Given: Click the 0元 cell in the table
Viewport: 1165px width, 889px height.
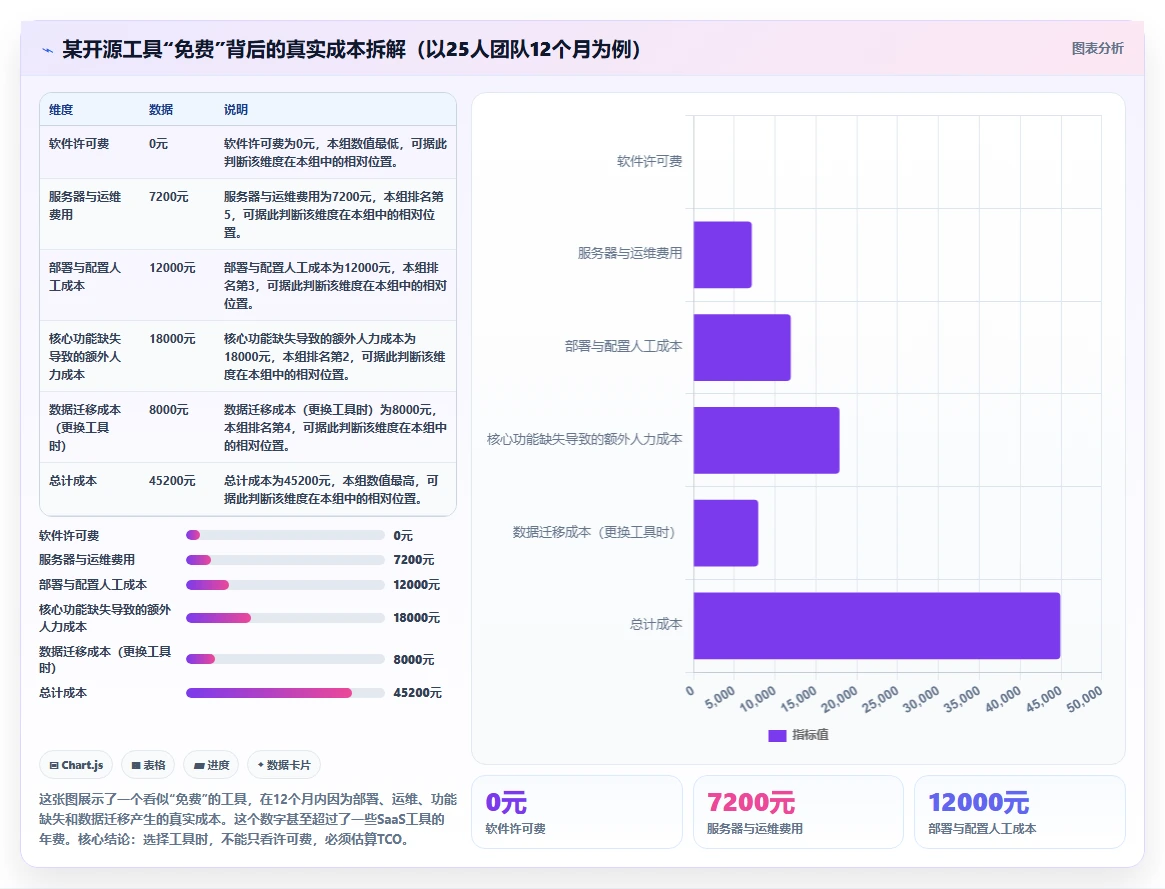Looking at the screenshot, I should 158,144.
